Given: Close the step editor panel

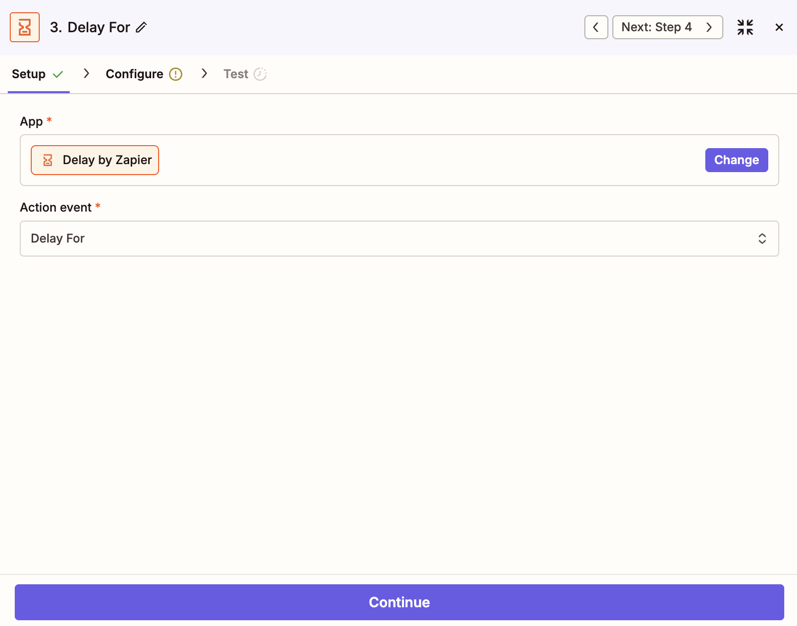Looking at the screenshot, I should pos(779,27).
